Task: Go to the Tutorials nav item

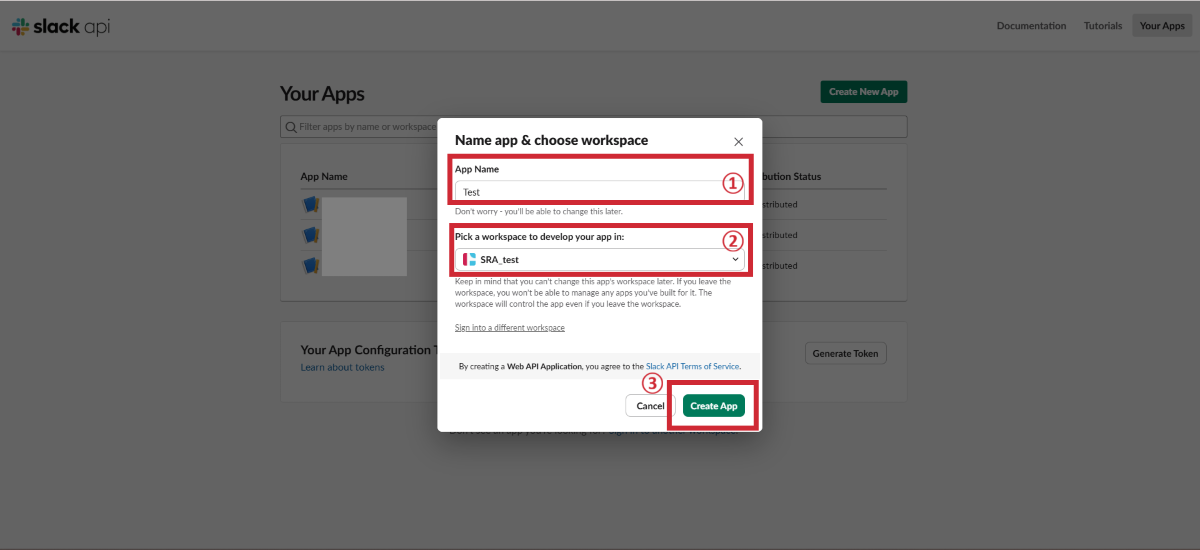Action: [1102, 26]
